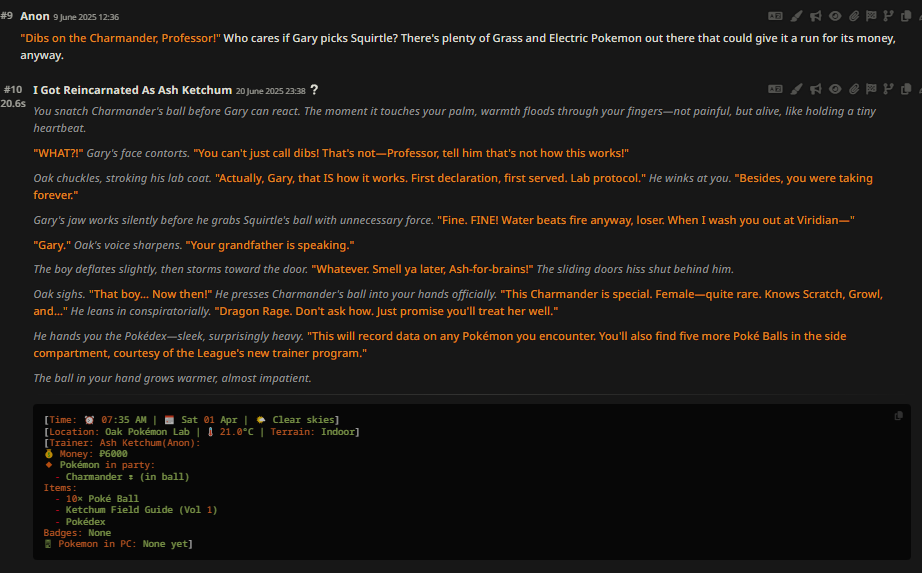Toggle eye visibility icon on message #10
The width and height of the screenshot is (922, 573).
tap(835, 89)
